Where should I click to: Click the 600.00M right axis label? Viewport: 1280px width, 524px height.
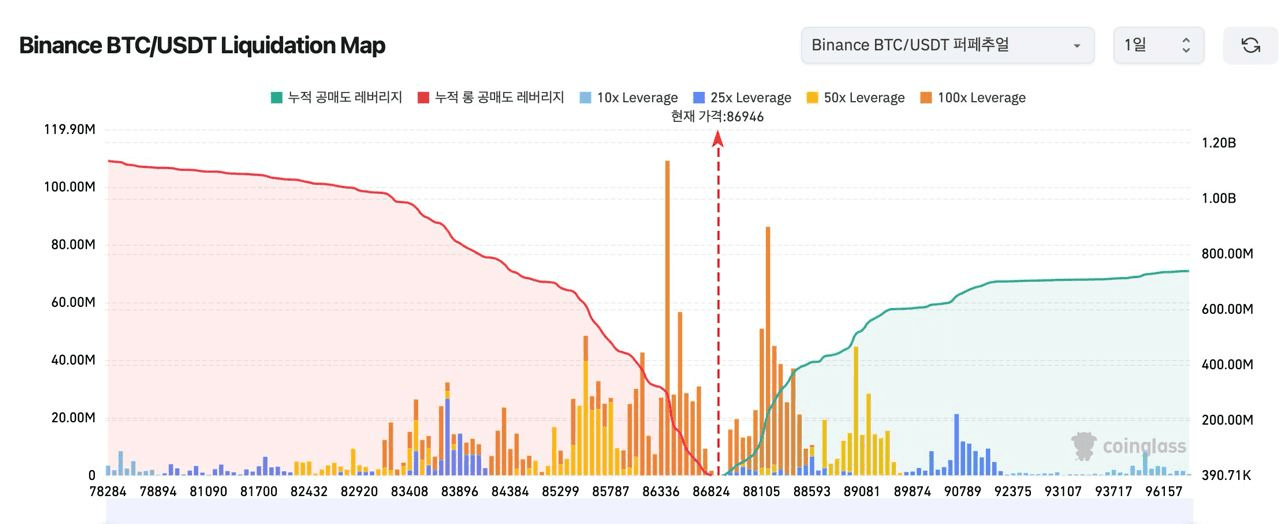(1226, 309)
